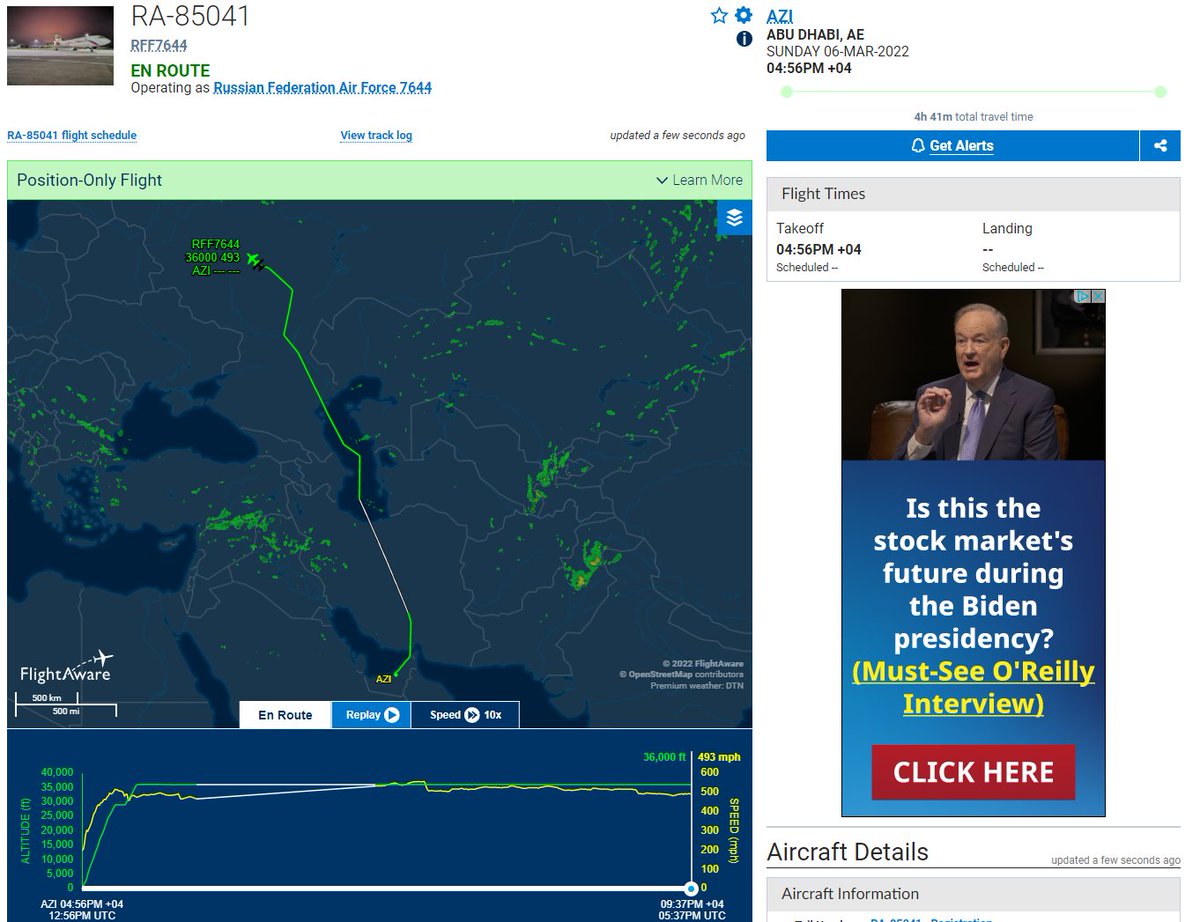Open the map layers icon
This screenshot has height=922, width=1200.
coord(734,218)
